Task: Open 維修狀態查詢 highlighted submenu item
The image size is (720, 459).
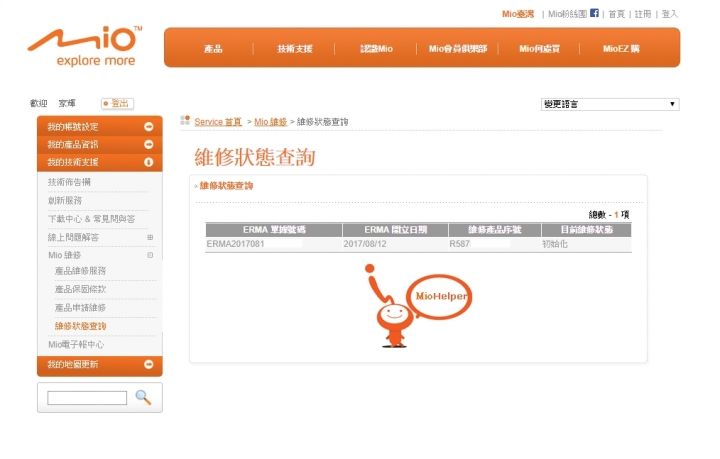Action: tap(80, 326)
